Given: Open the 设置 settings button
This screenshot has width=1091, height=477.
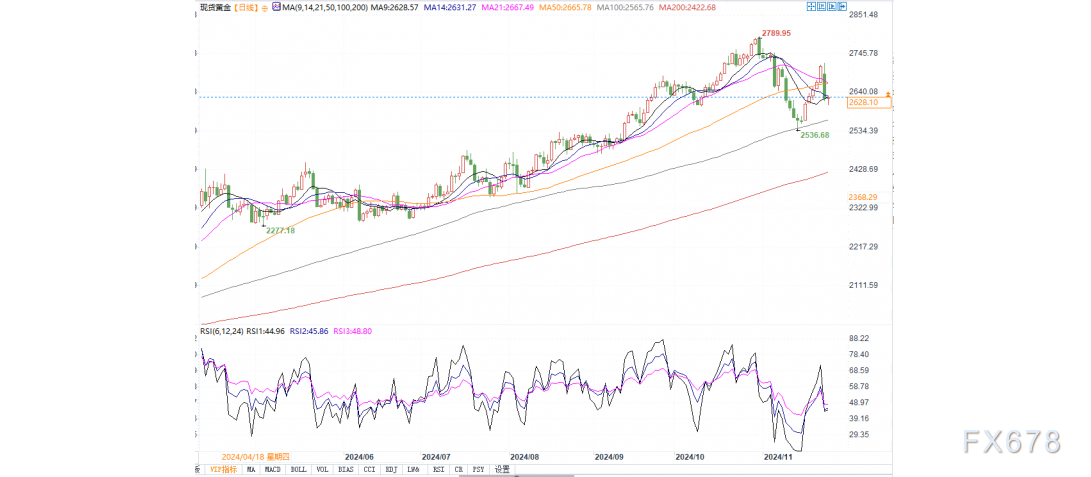Looking at the screenshot, I should (x=501, y=469).
